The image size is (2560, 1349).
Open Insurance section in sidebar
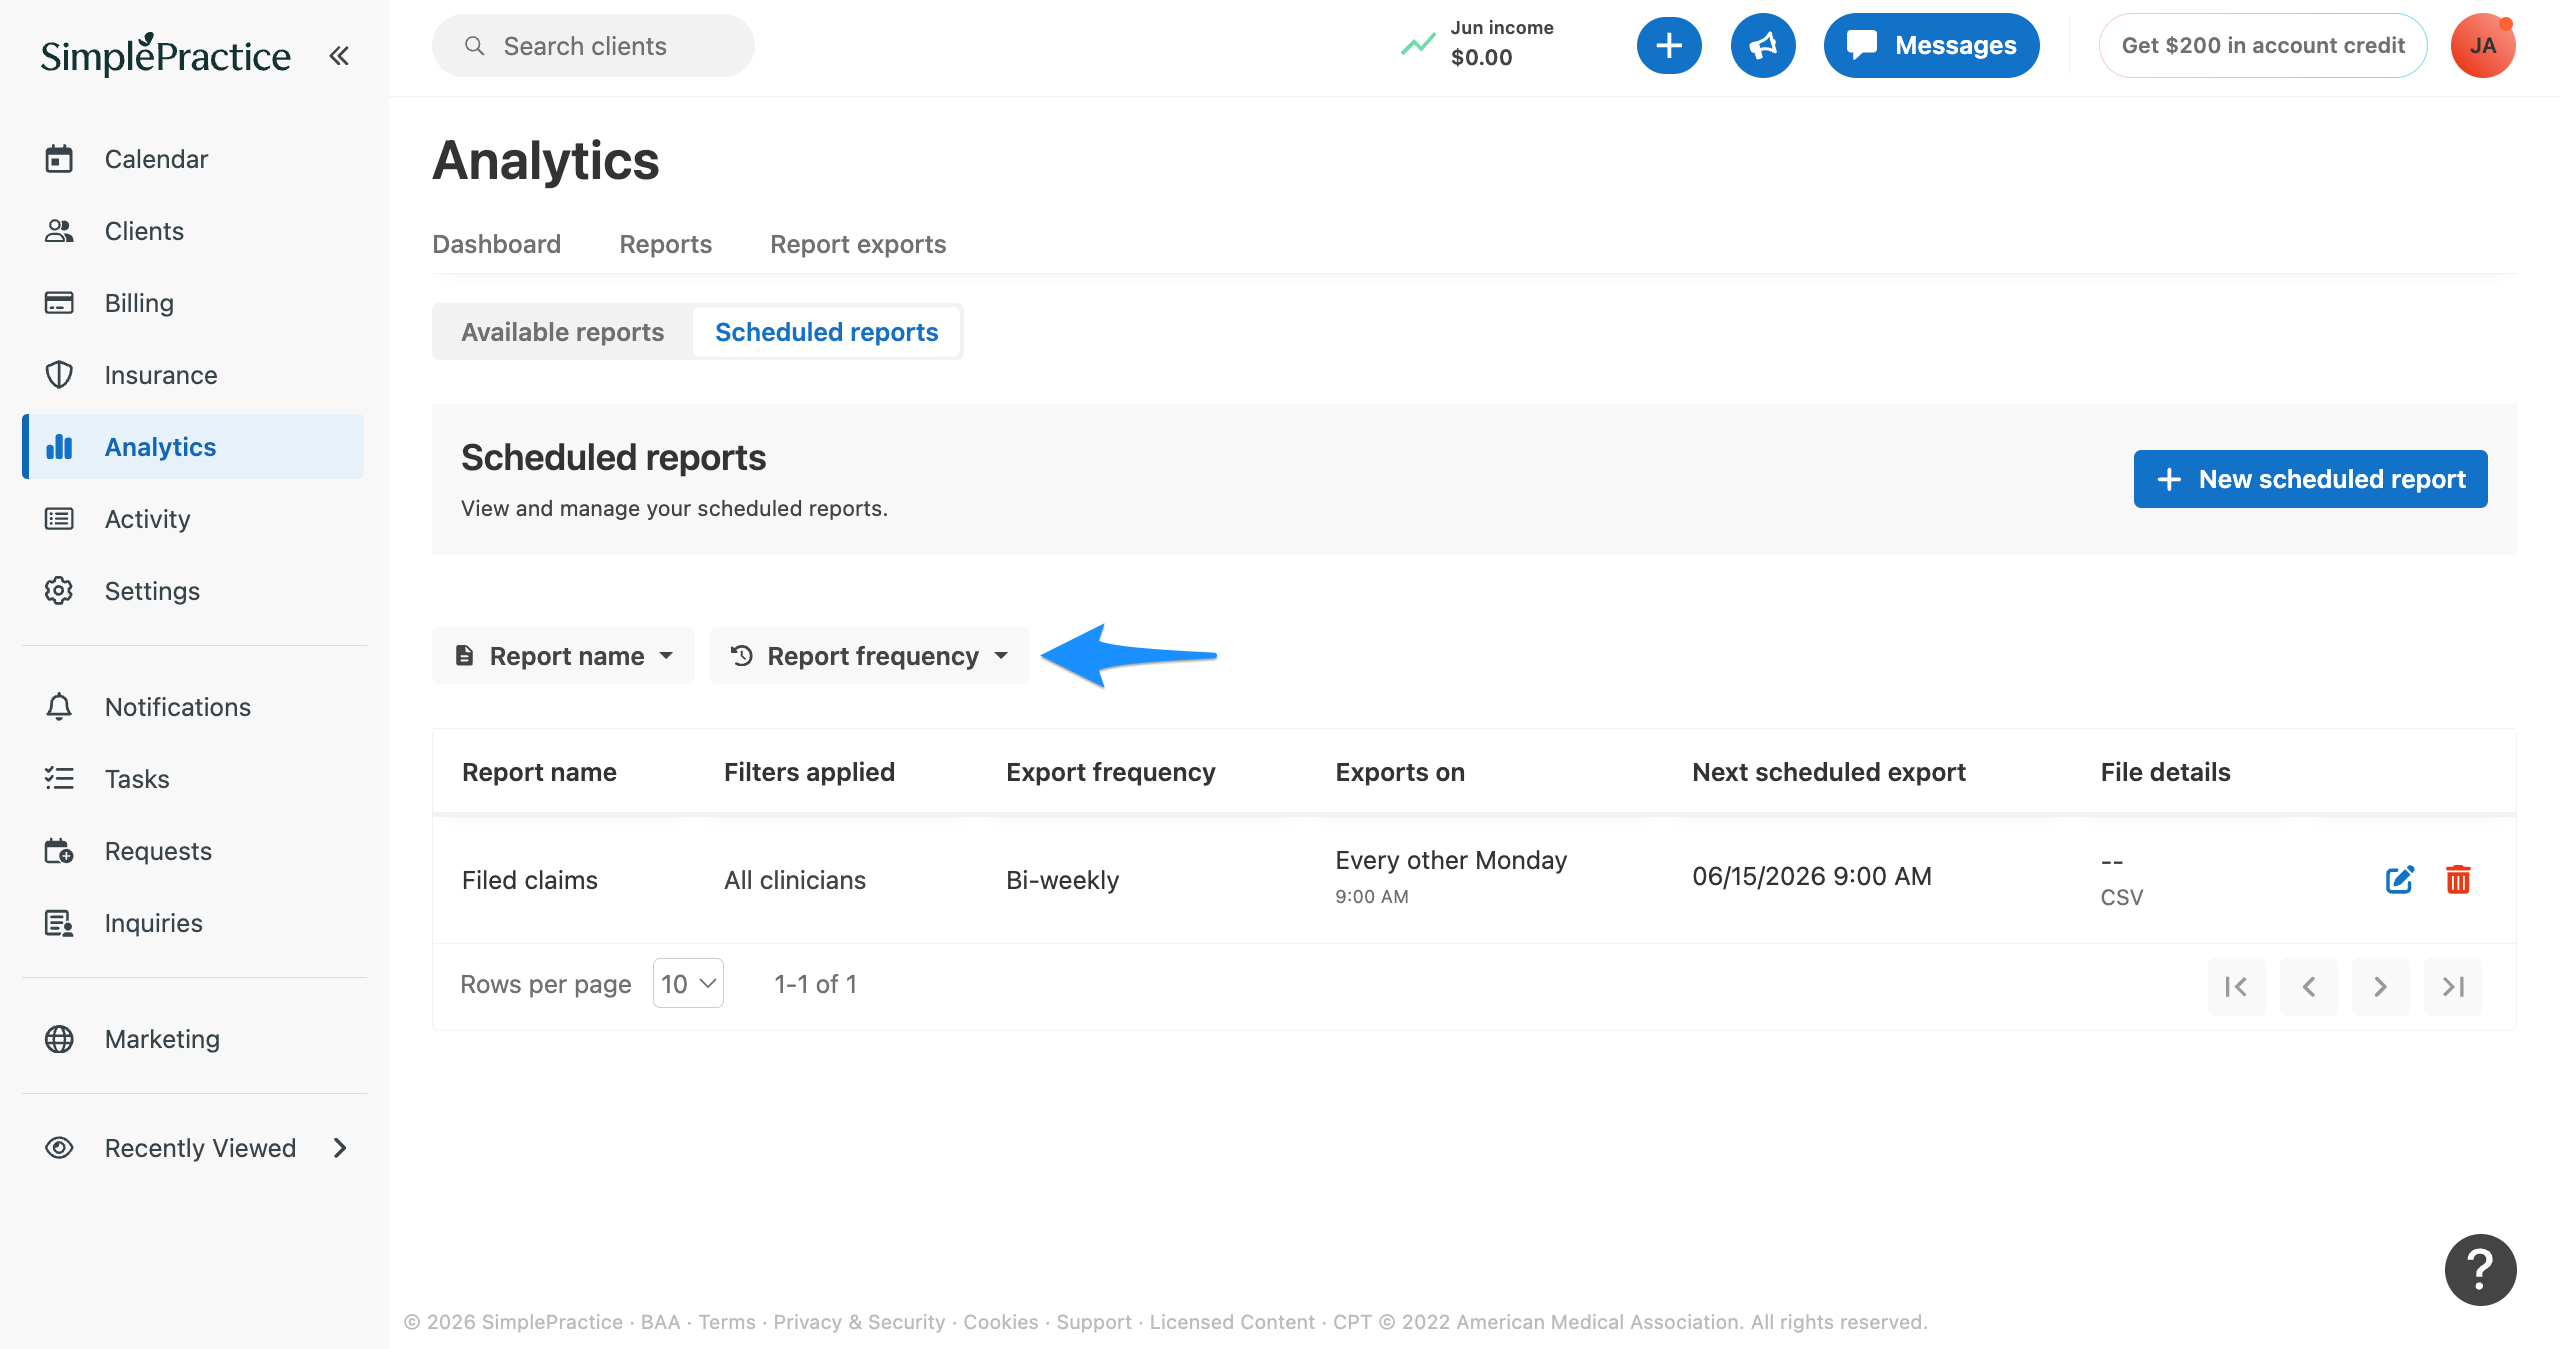coord(193,375)
